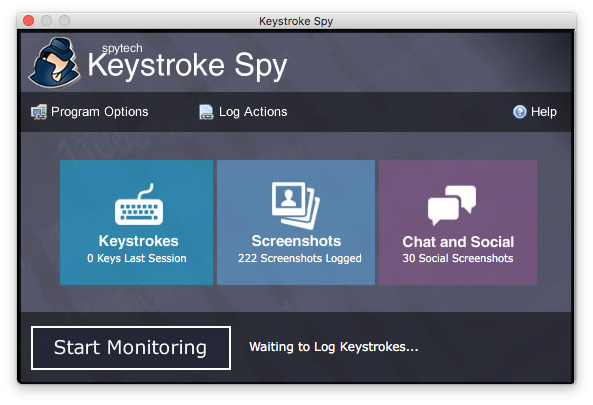This screenshot has width=593, height=405.
Task: Close the Keystroke Spy window
Action: point(29,20)
